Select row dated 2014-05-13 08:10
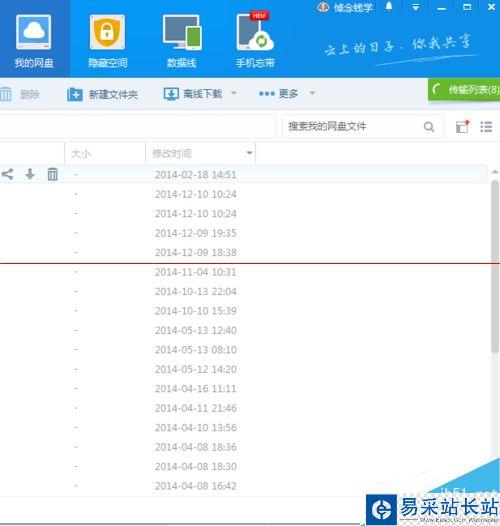This screenshot has width=500, height=526. click(244, 350)
